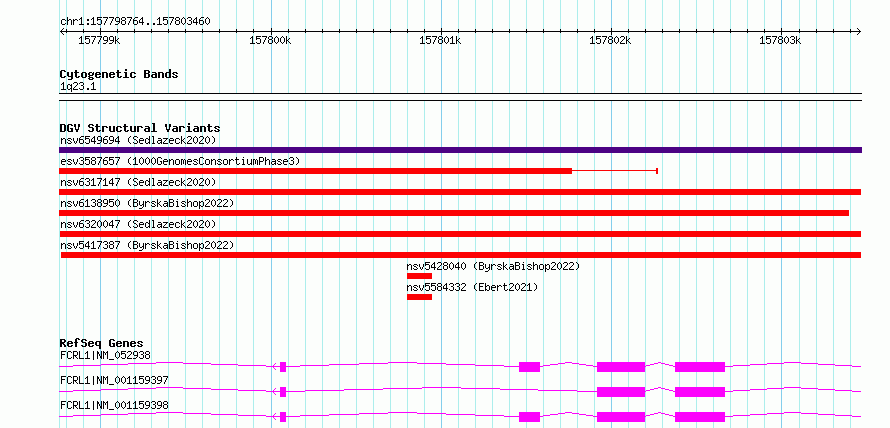Click the 157802k ruler label
This screenshot has width=890, height=428.
(610, 40)
